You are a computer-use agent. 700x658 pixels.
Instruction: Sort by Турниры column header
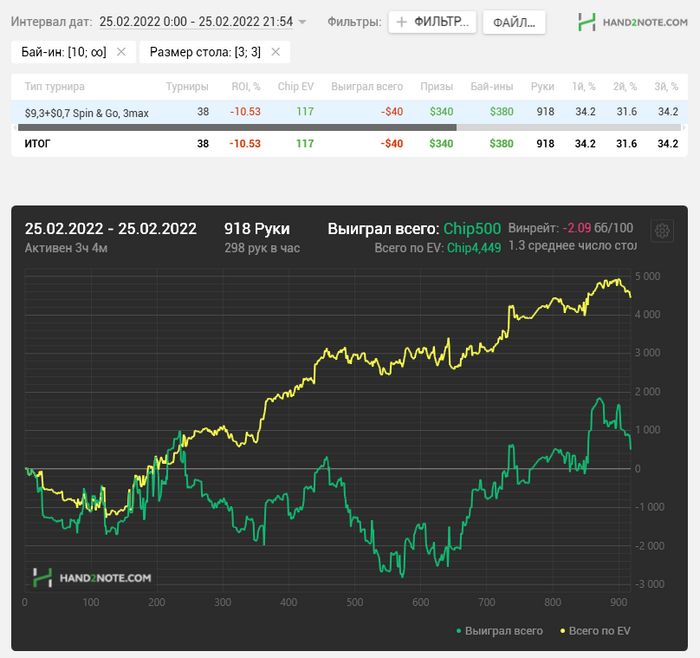187,87
